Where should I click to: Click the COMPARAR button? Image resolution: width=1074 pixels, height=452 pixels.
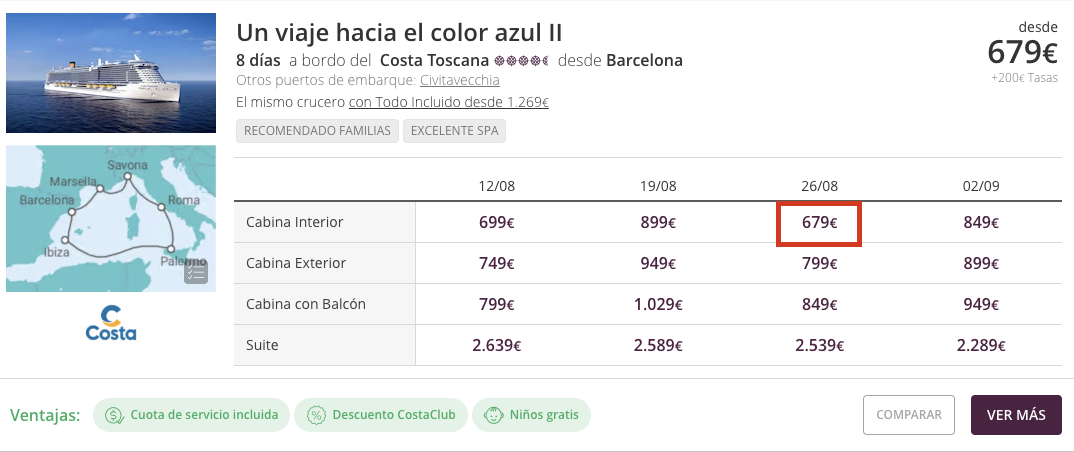pos(909,415)
